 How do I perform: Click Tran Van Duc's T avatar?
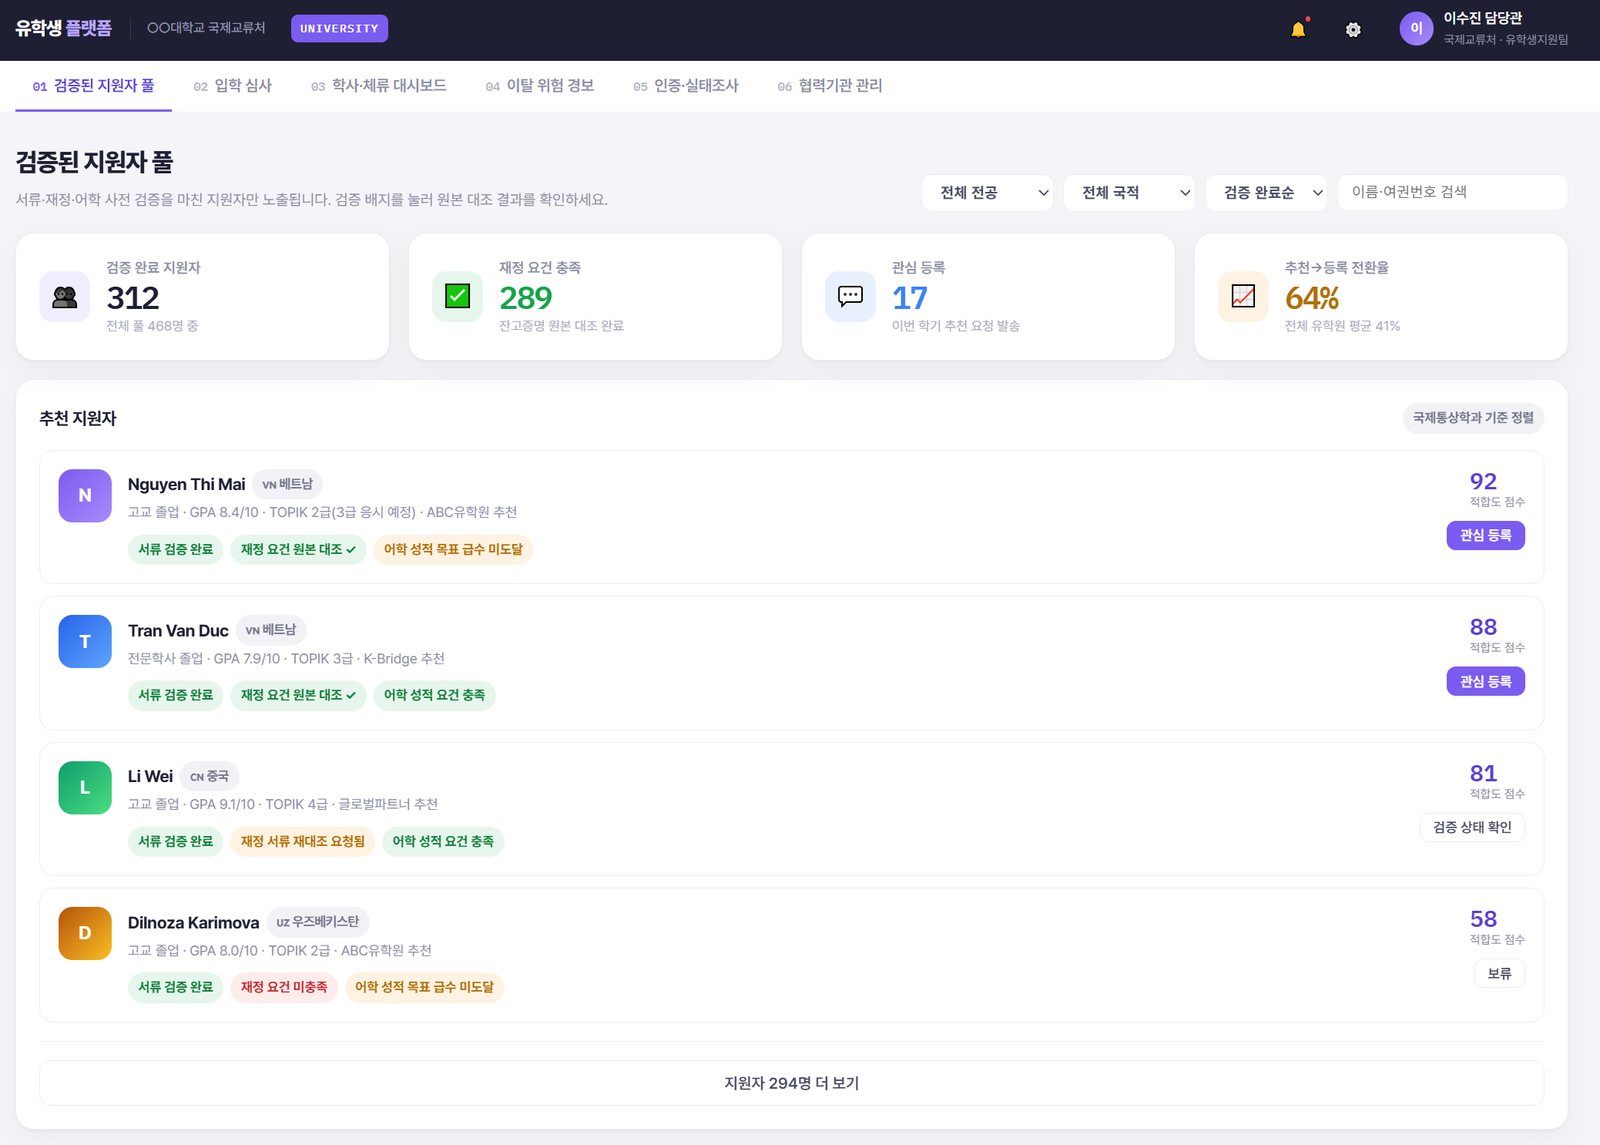coord(85,642)
